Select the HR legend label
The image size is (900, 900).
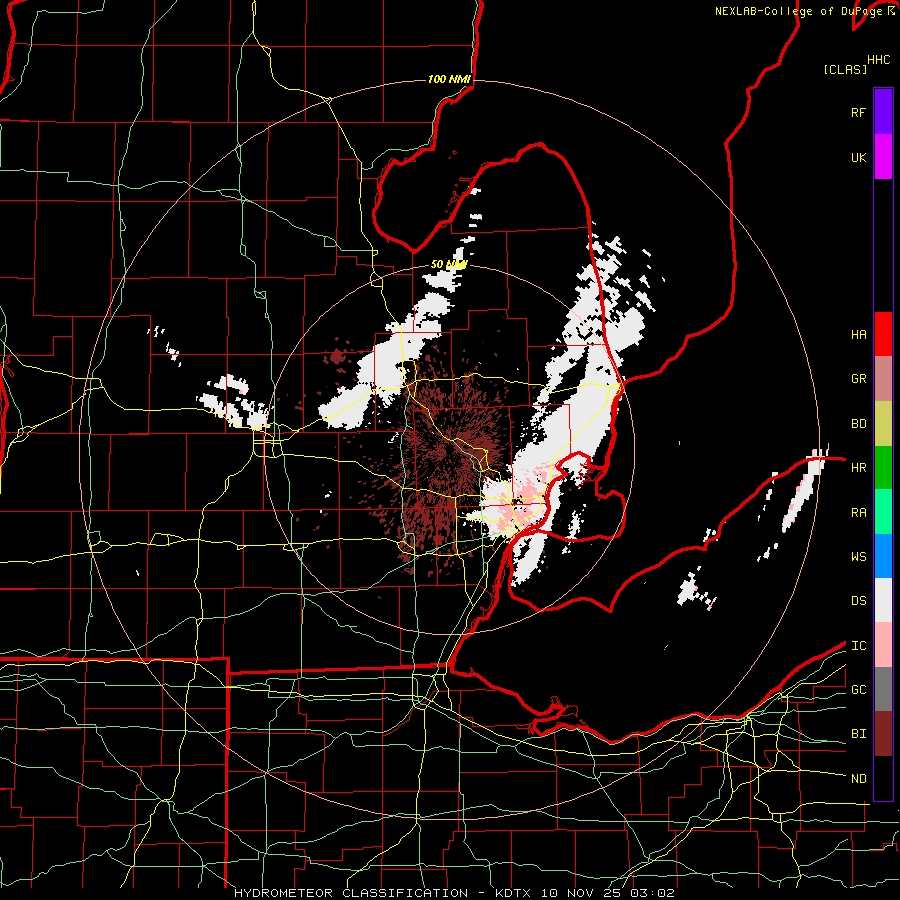coord(858,468)
